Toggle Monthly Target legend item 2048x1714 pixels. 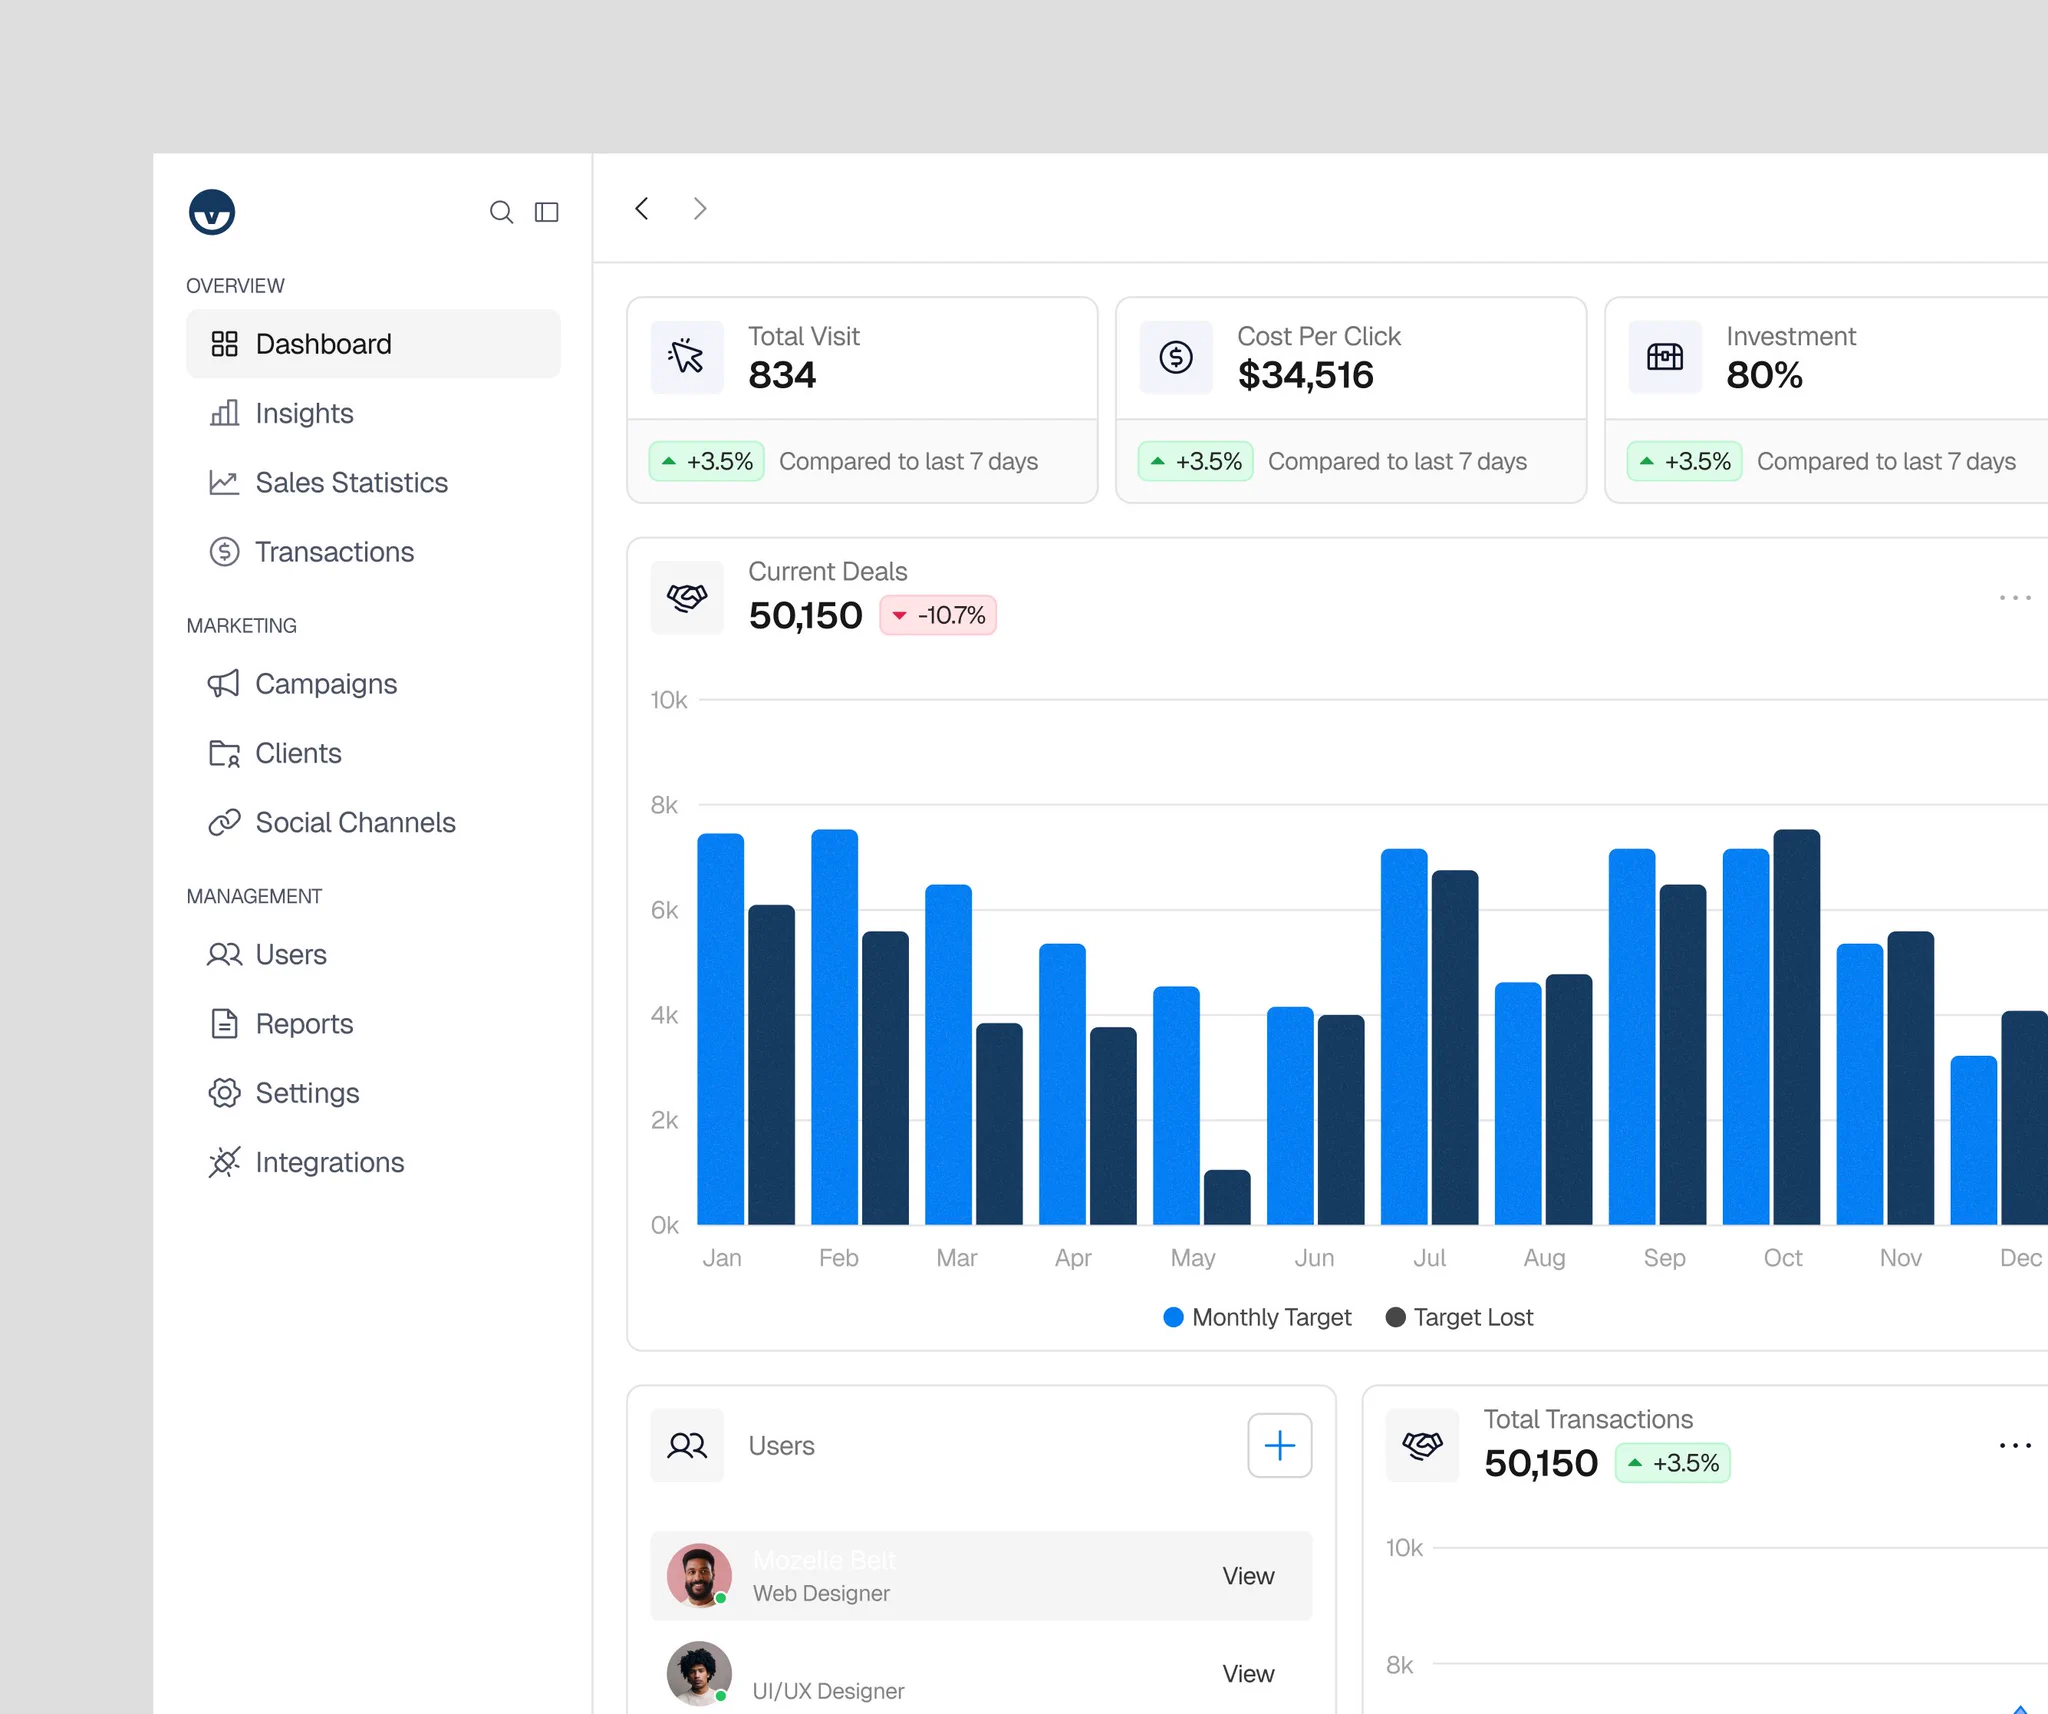pos(1257,1317)
